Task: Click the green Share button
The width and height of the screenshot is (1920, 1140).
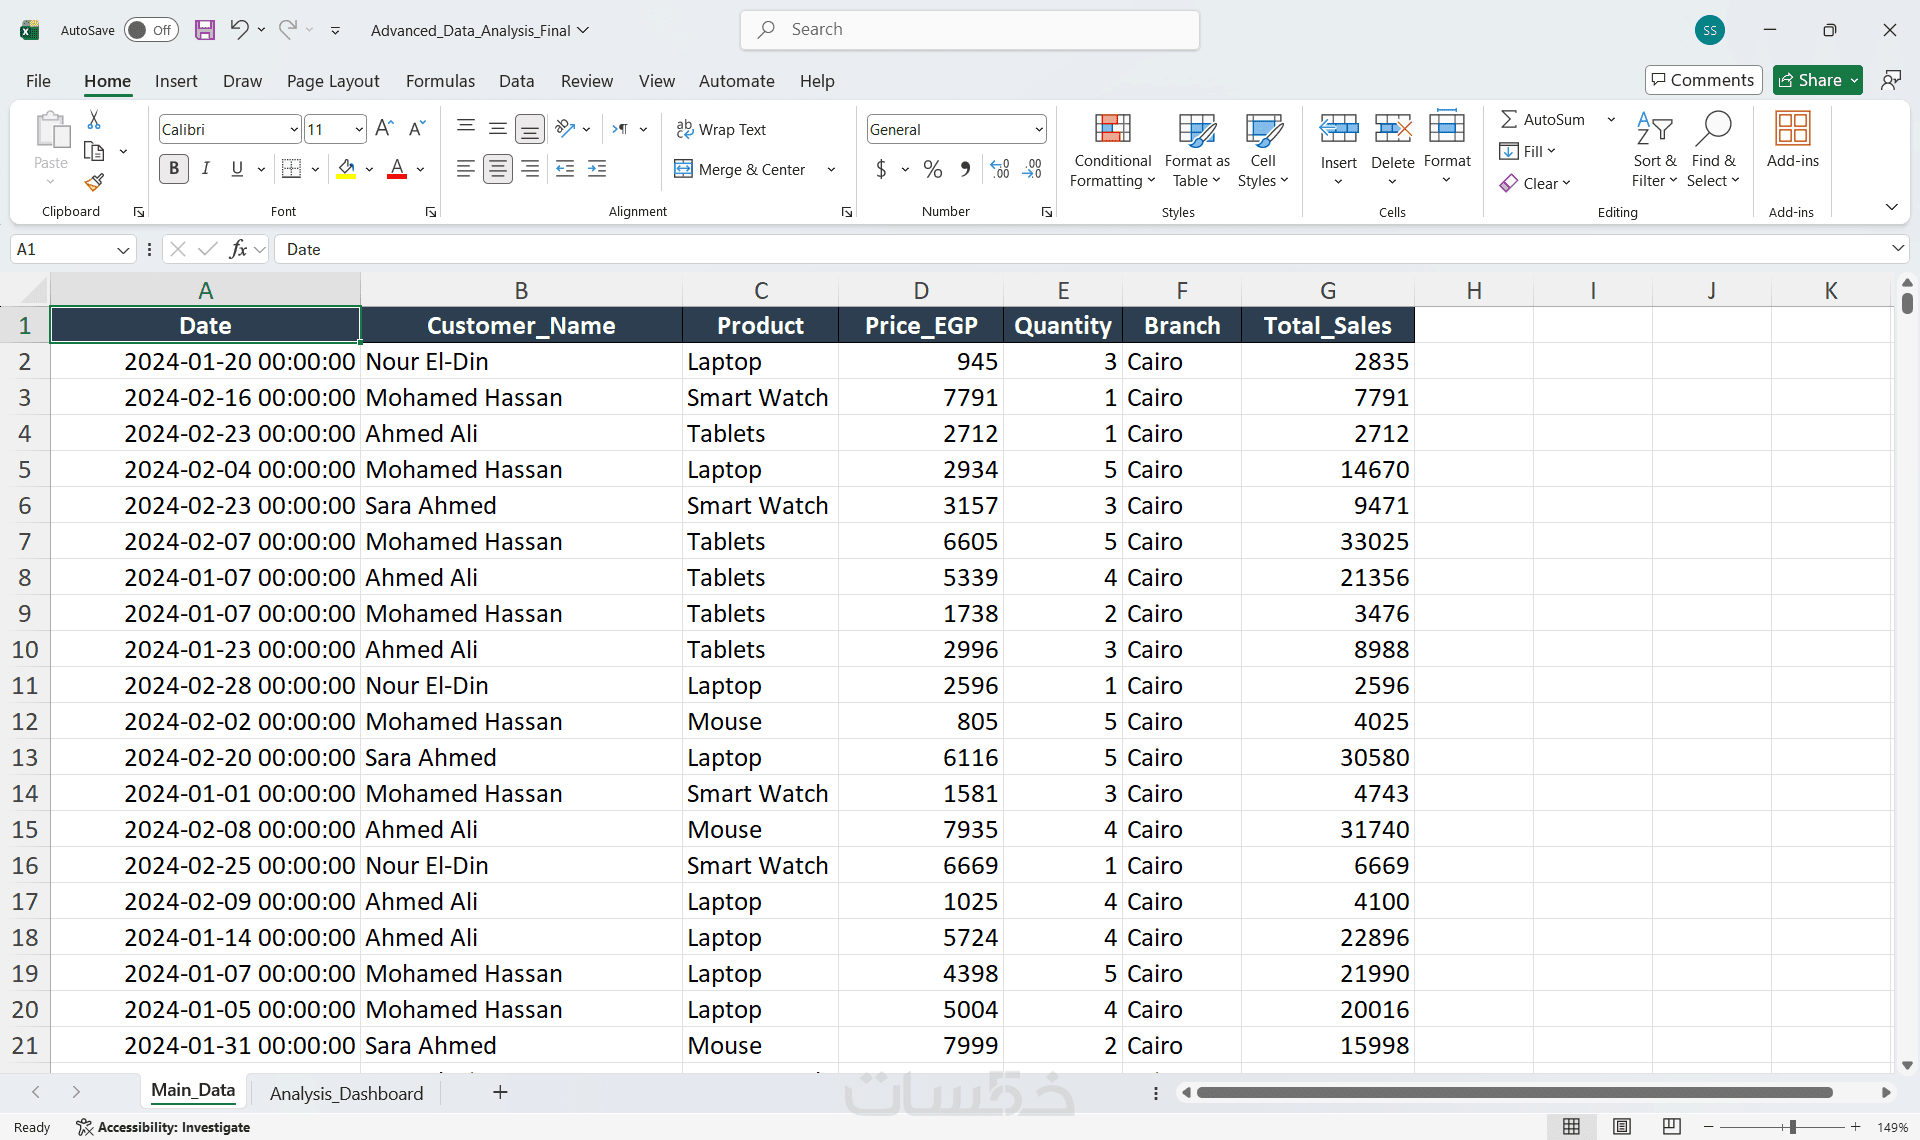Action: coord(1809,80)
